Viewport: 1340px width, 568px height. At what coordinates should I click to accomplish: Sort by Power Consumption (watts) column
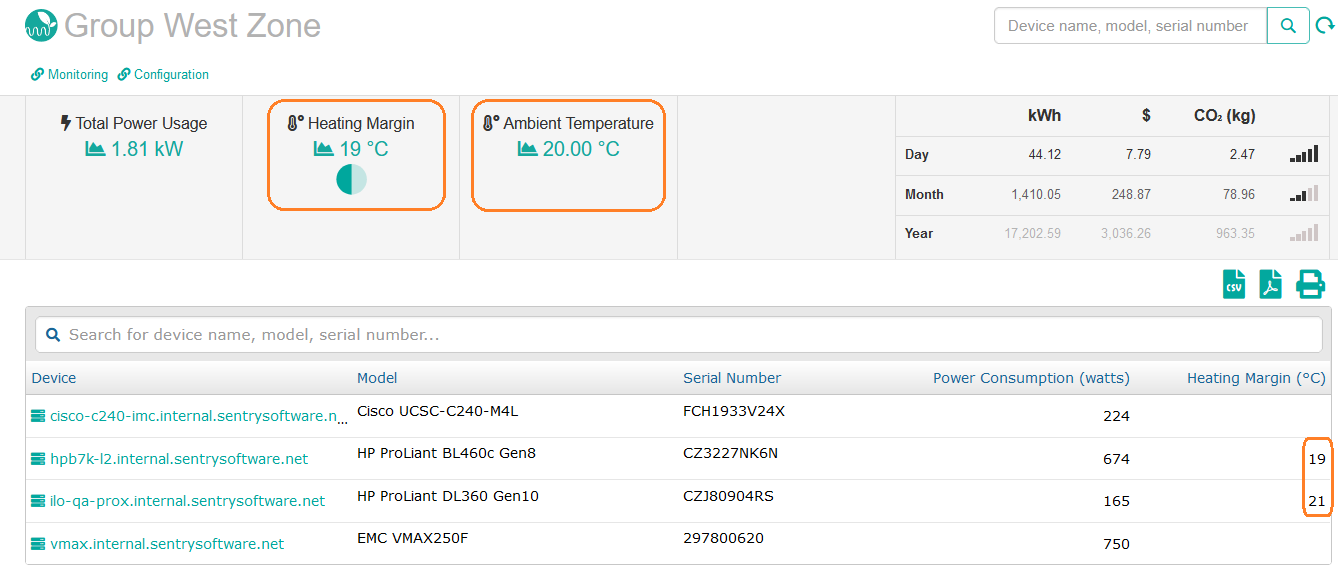pyautogui.click(x=1031, y=378)
